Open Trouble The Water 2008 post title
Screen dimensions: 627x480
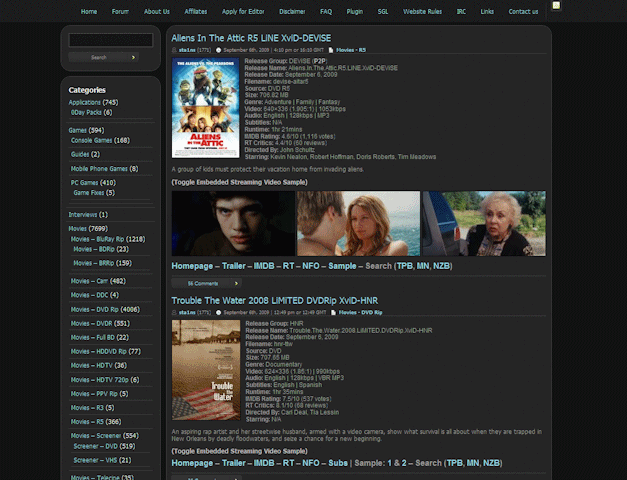click(x=275, y=300)
